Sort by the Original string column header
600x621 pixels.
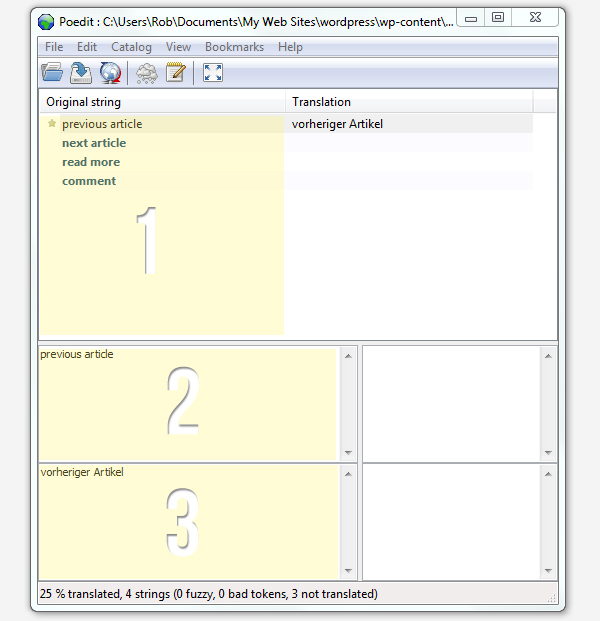[x=162, y=102]
